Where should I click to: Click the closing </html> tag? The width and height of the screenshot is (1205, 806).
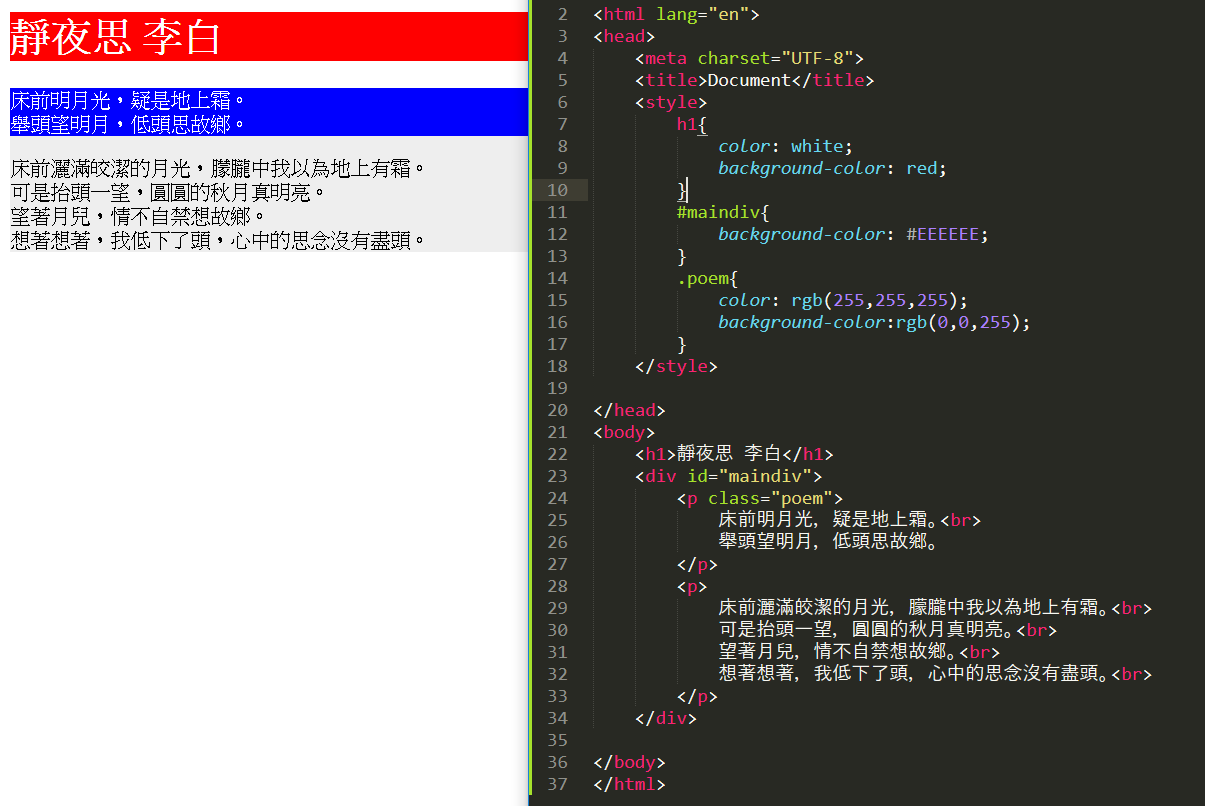(629, 784)
